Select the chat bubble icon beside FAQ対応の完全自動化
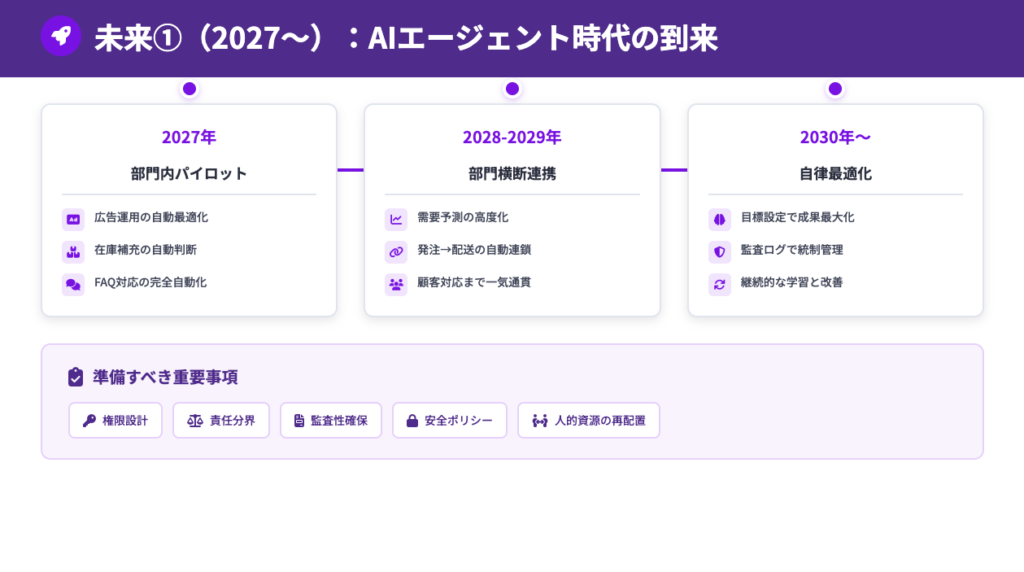 73,284
